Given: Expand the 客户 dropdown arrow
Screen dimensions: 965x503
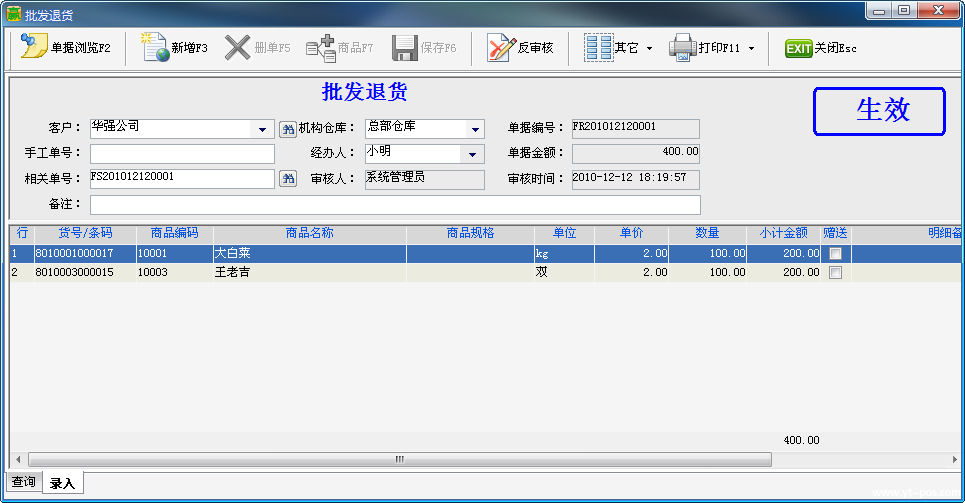Looking at the screenshot, I should 262,129.
